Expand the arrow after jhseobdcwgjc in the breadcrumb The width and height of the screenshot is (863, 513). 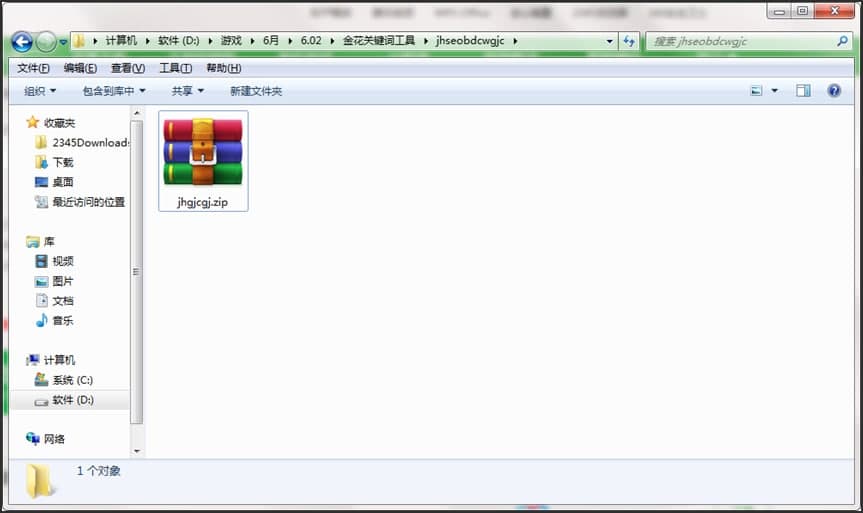tap(515, 41)
